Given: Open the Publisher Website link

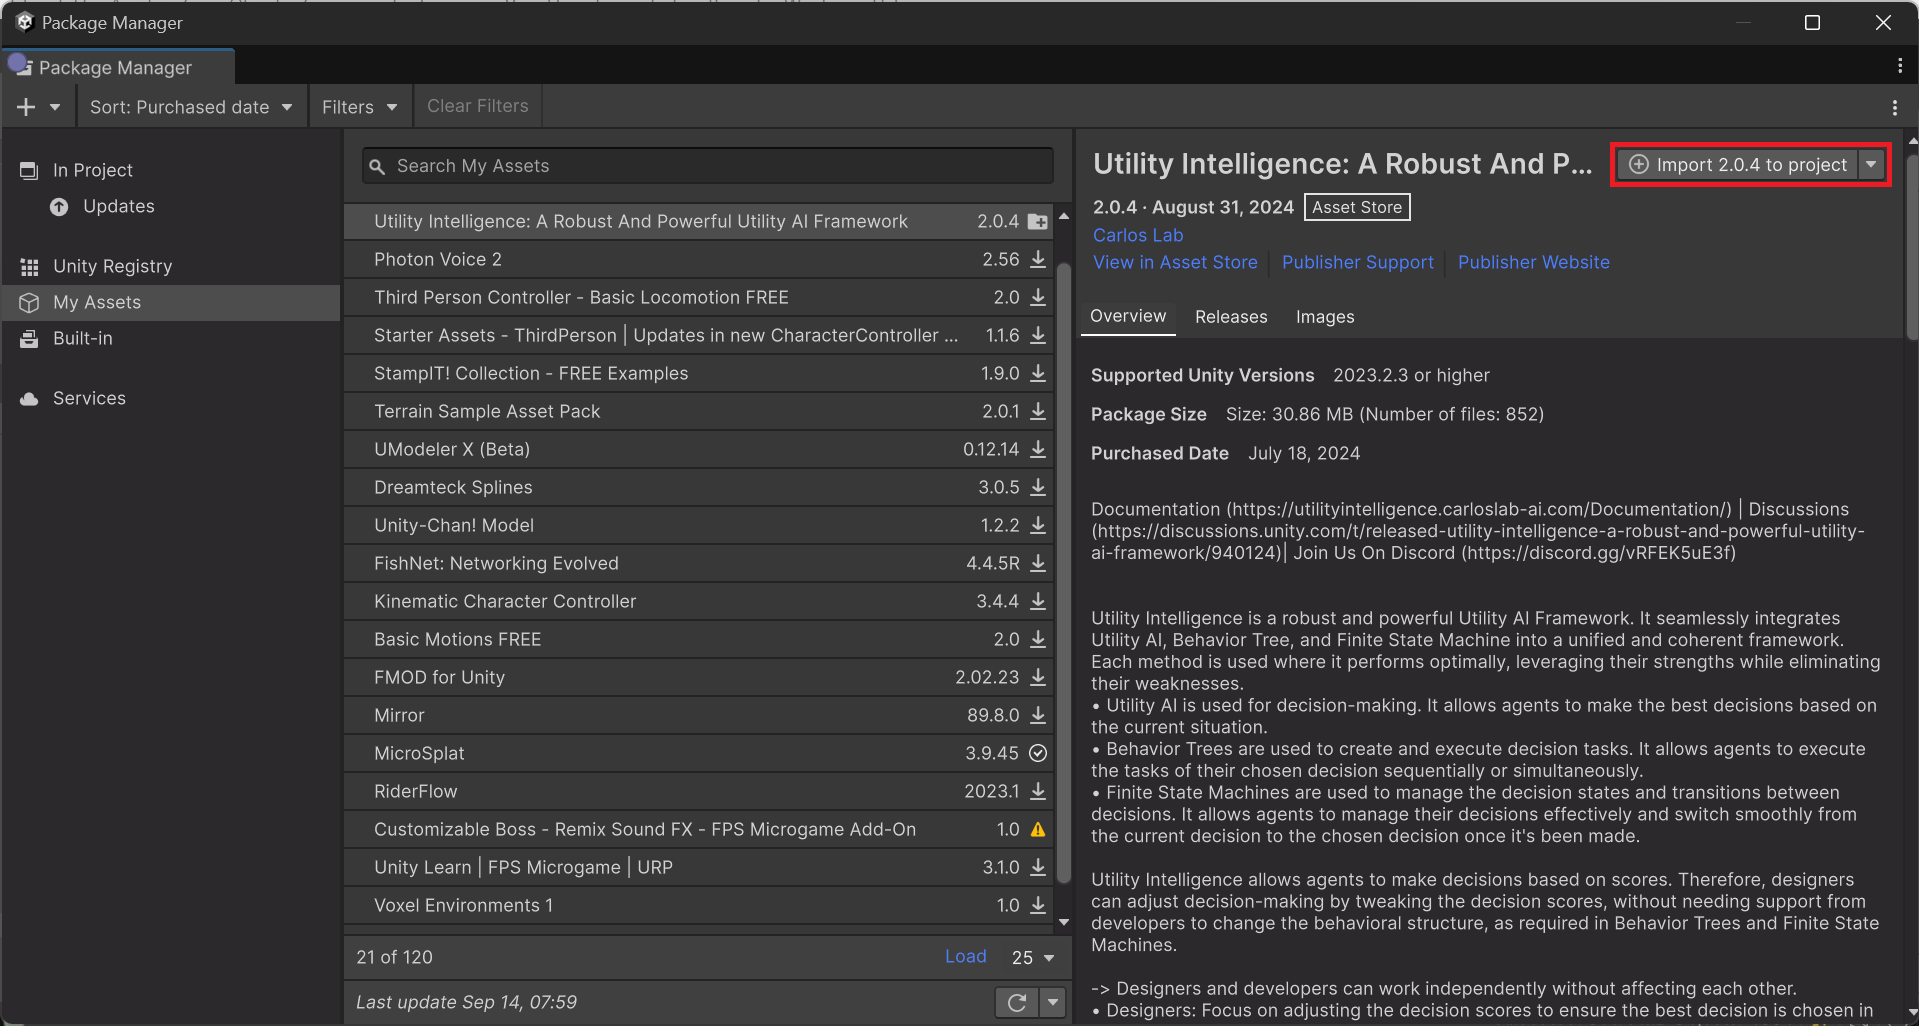Looking at the screenshot, I should (1533, 262).
